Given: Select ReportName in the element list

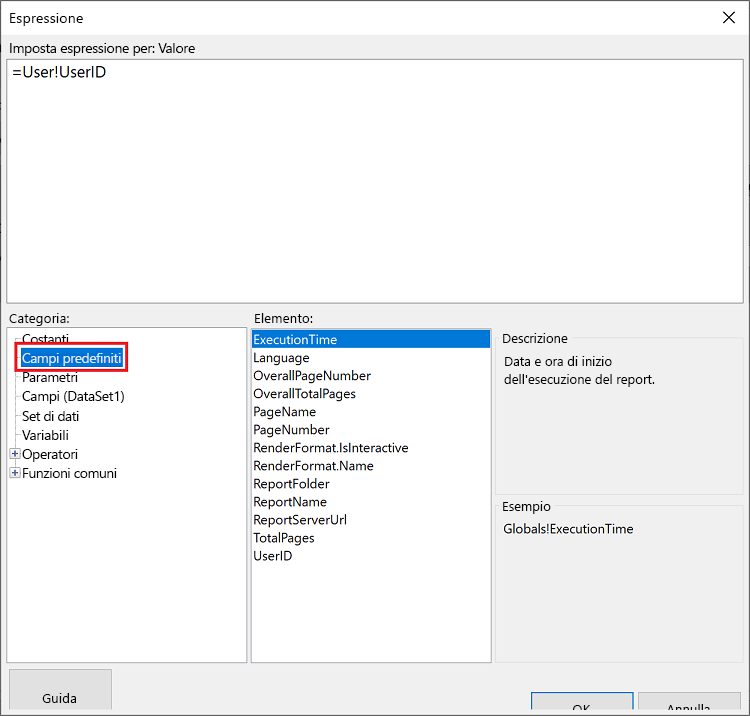Looking at the screenshot, I should click(x=371, y=502).
